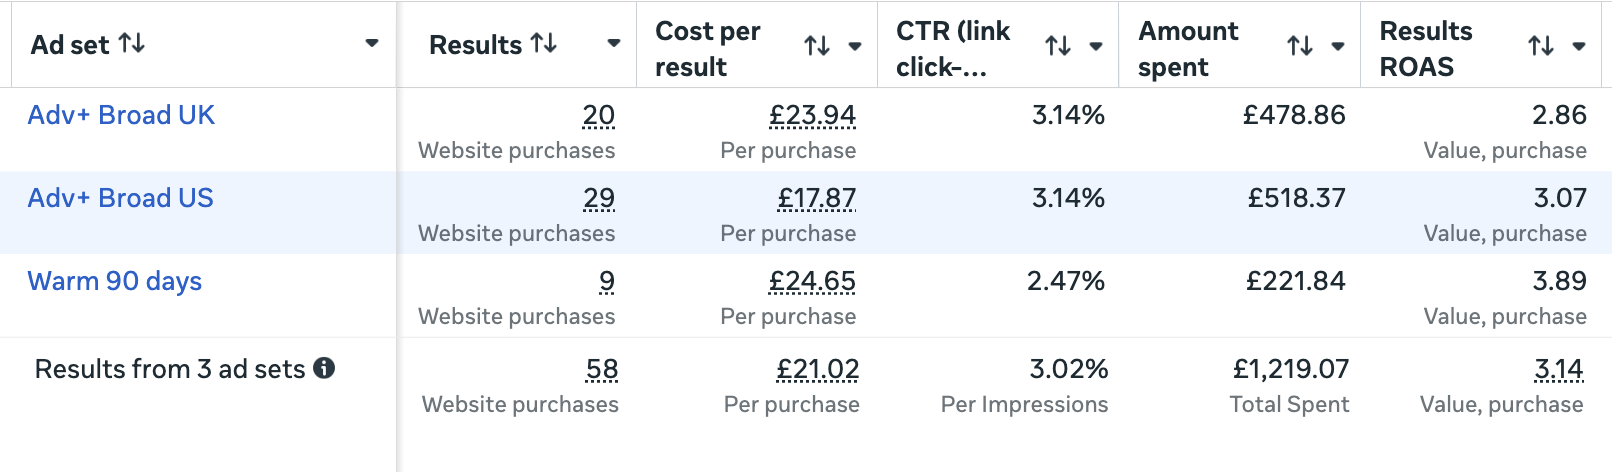Expand the Amount spent column dropdown
The image size is (1612, 472).
click(x=1338, y=46)
